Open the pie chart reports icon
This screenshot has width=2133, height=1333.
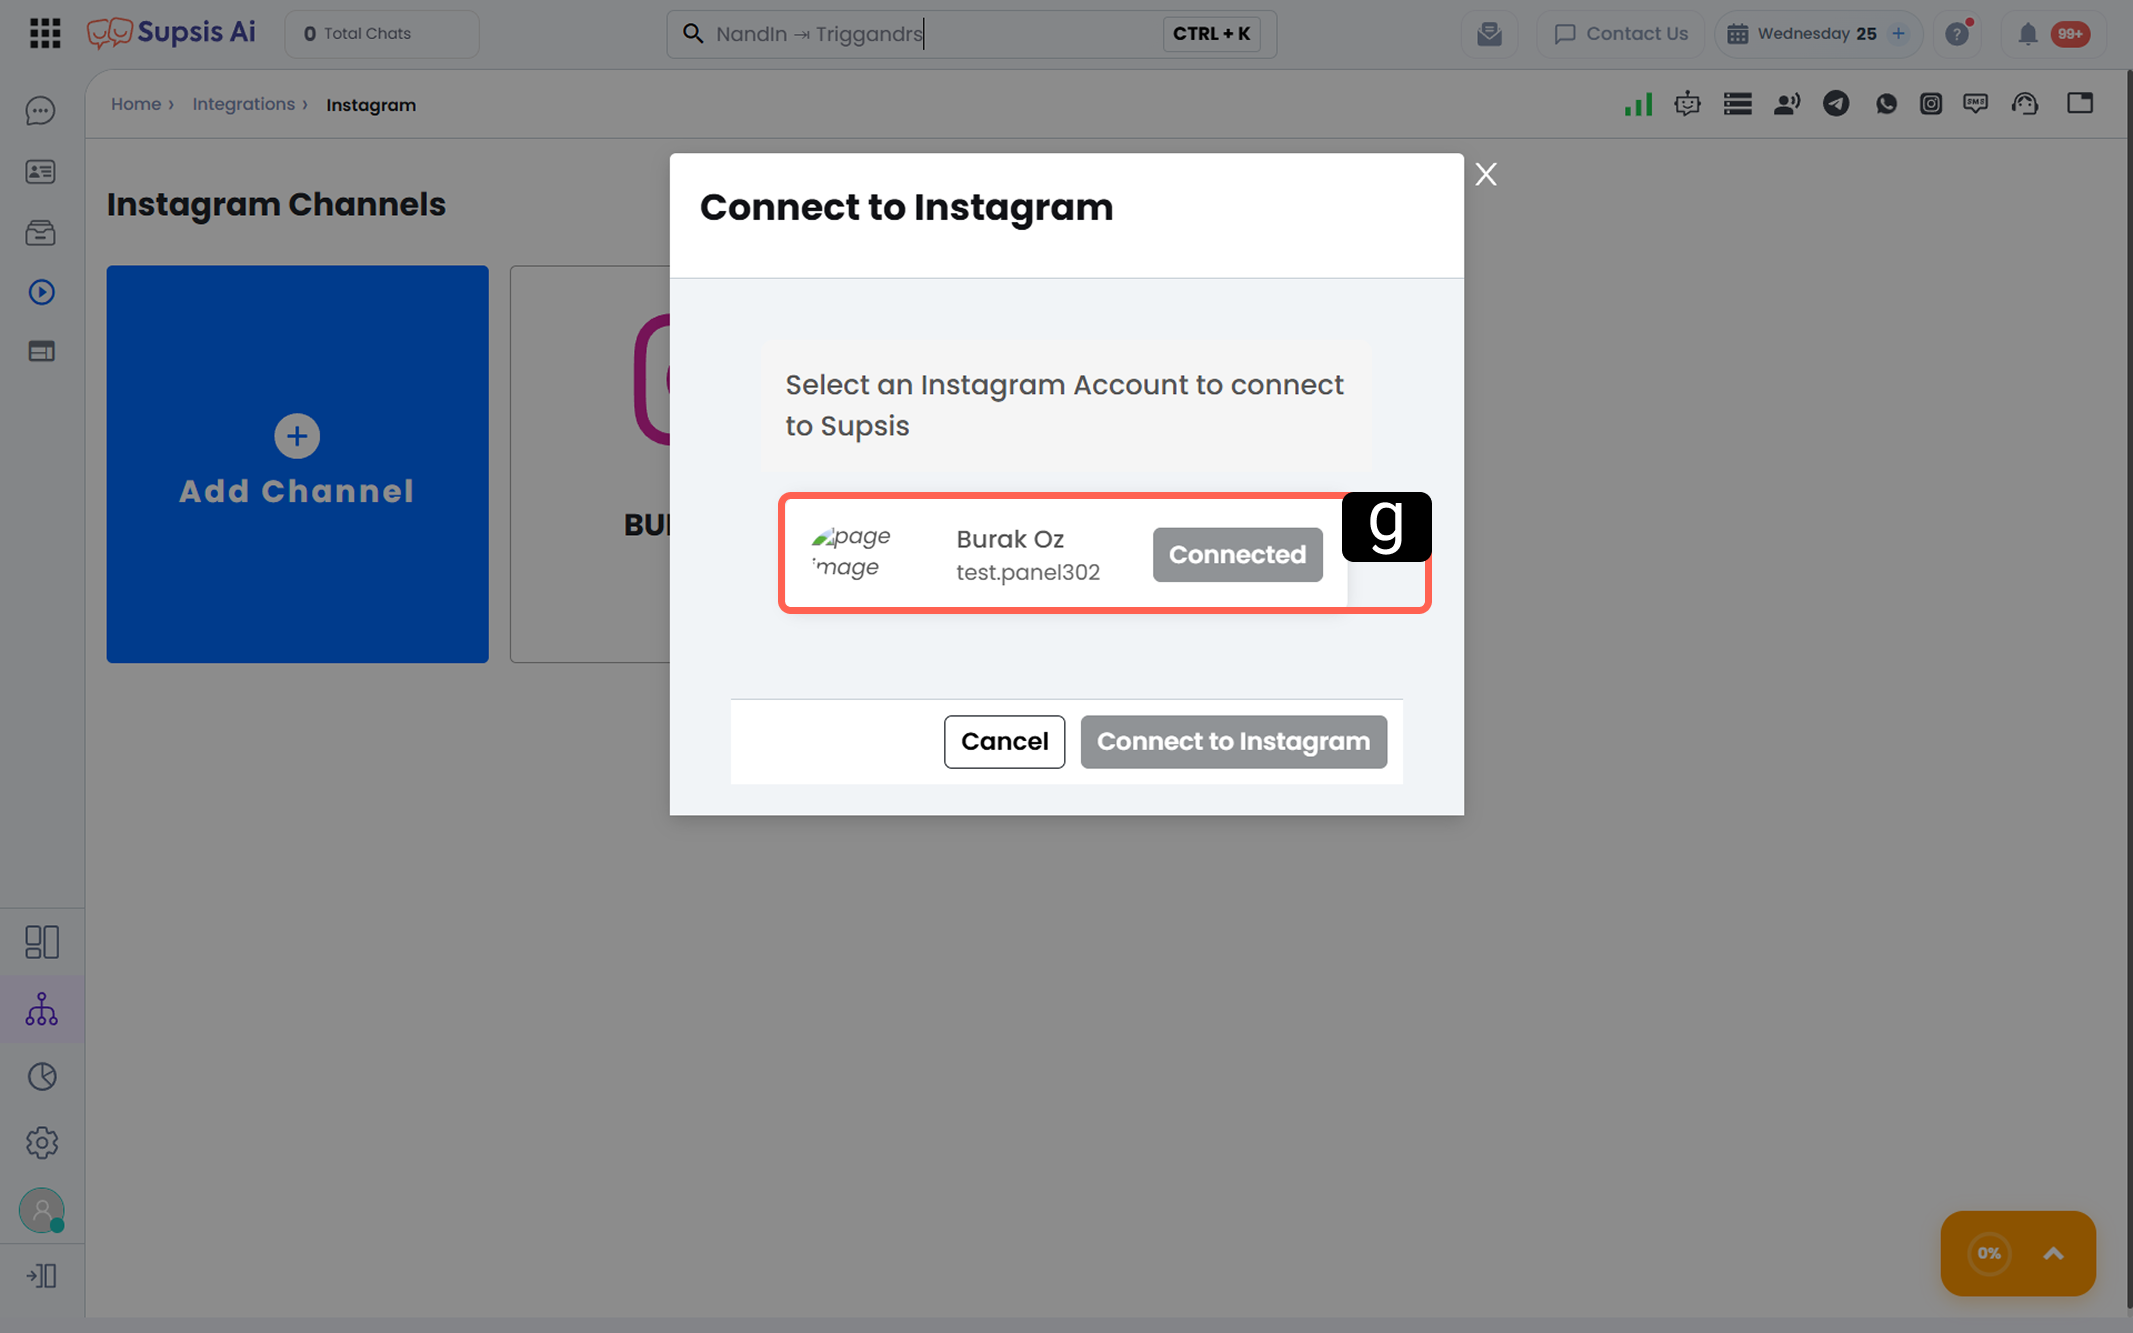point(41,1076)
